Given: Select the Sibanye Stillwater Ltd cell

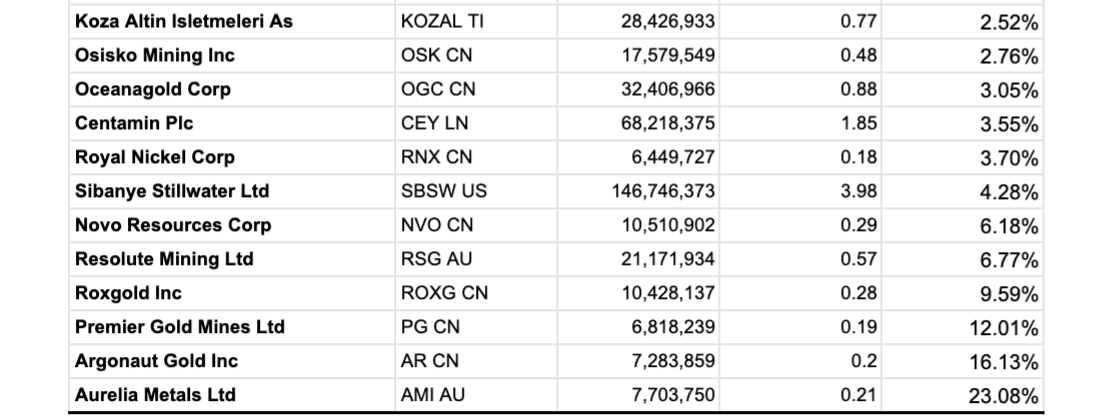Looking at the screenshot, I should pos(172,191).
